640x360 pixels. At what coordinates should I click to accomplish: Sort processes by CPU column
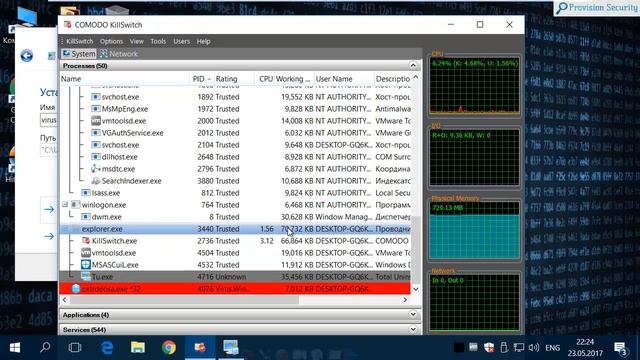tap(265, 79)
